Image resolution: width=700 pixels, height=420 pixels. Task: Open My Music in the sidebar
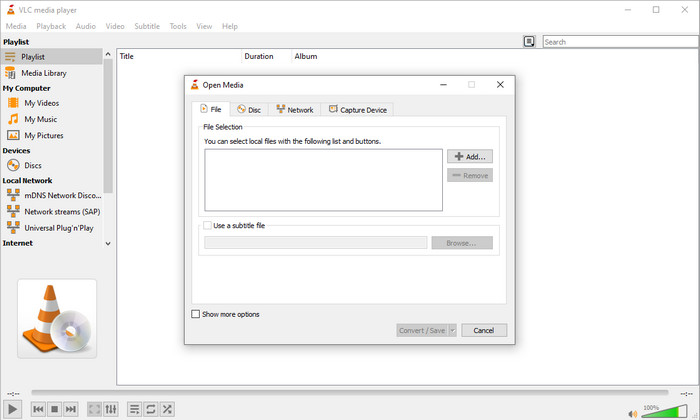(52, 119)
